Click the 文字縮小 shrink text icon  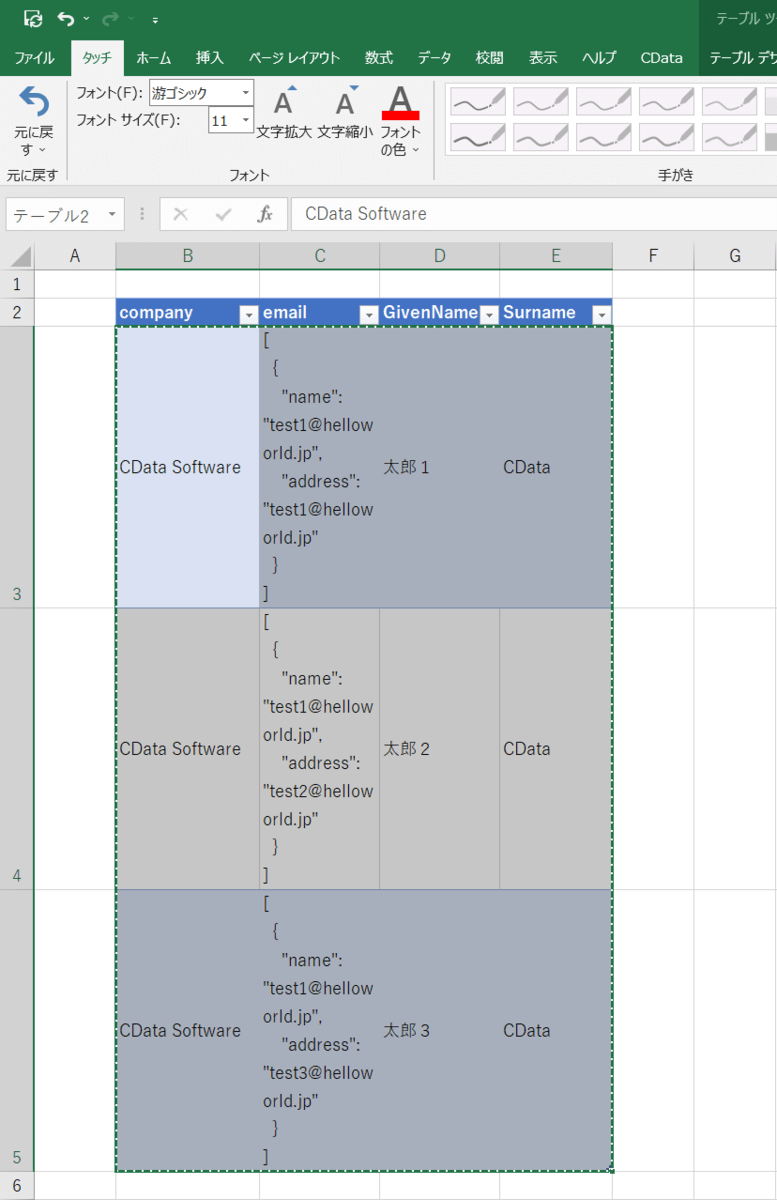345,111
